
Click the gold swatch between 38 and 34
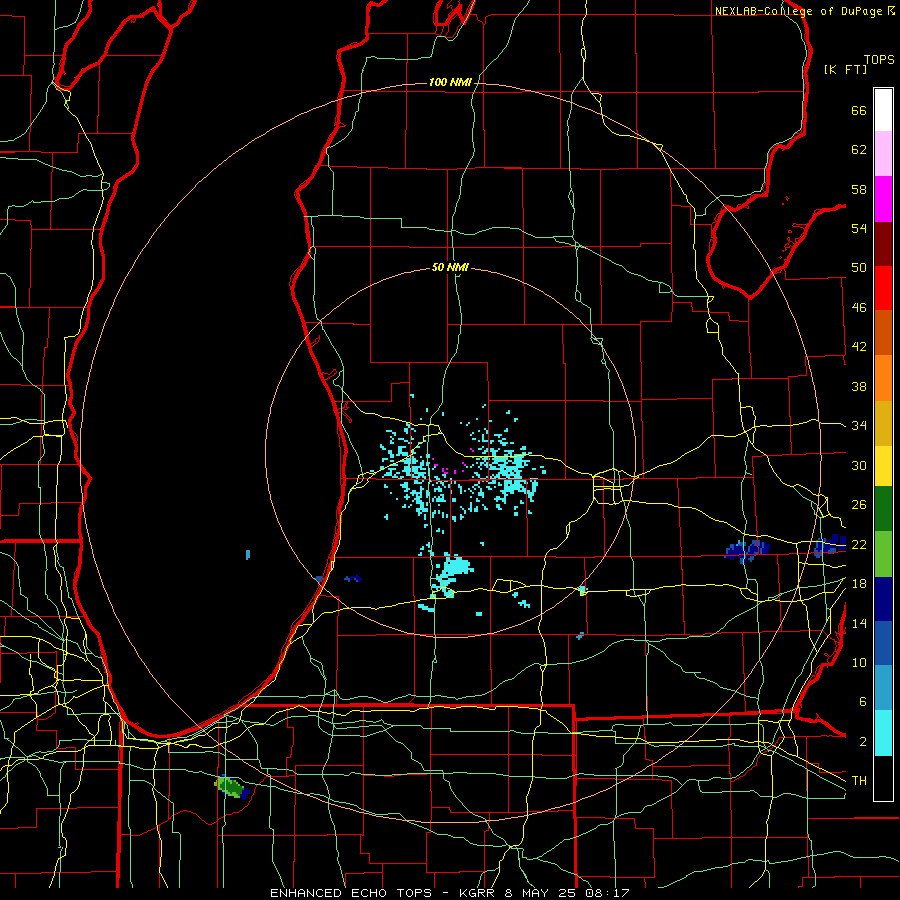pyautogui.click(x=883, y=423)
